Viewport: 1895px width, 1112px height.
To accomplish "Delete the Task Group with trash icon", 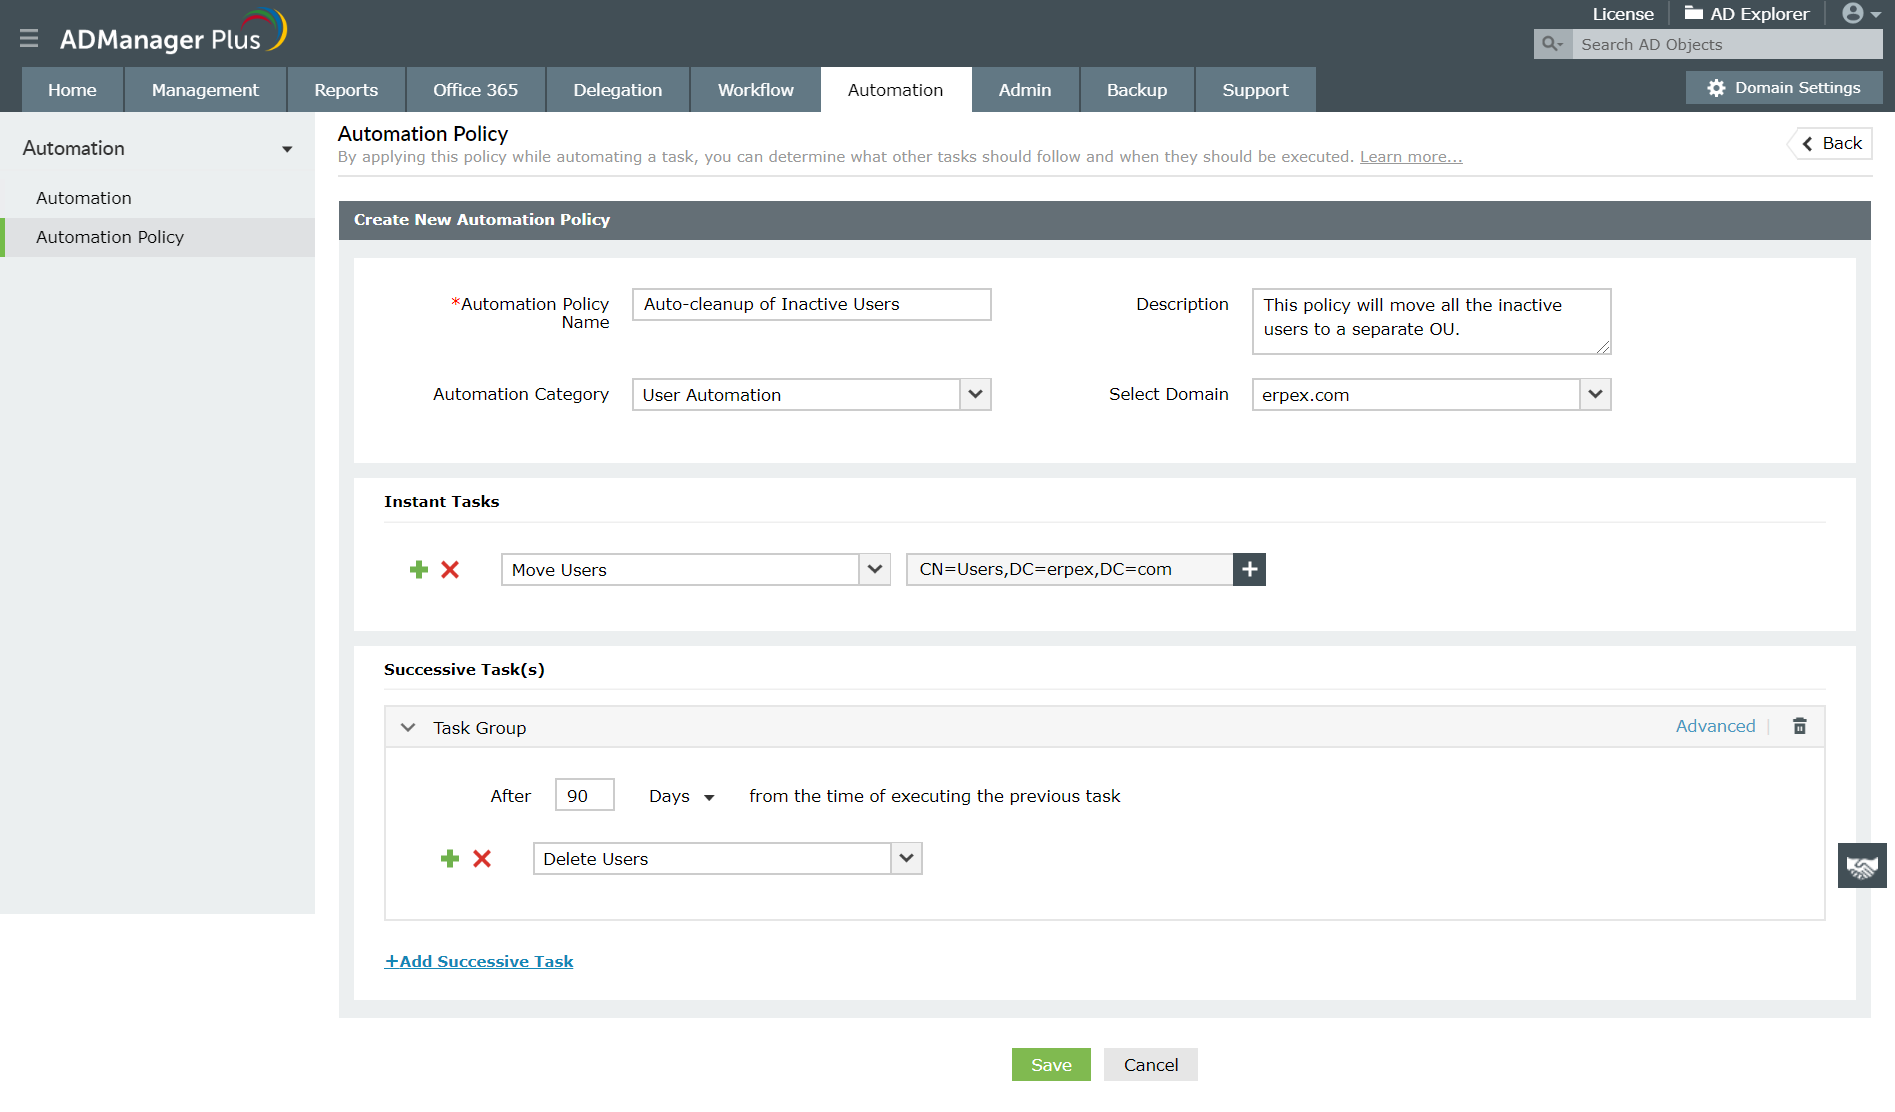I will click(1799, 727).
